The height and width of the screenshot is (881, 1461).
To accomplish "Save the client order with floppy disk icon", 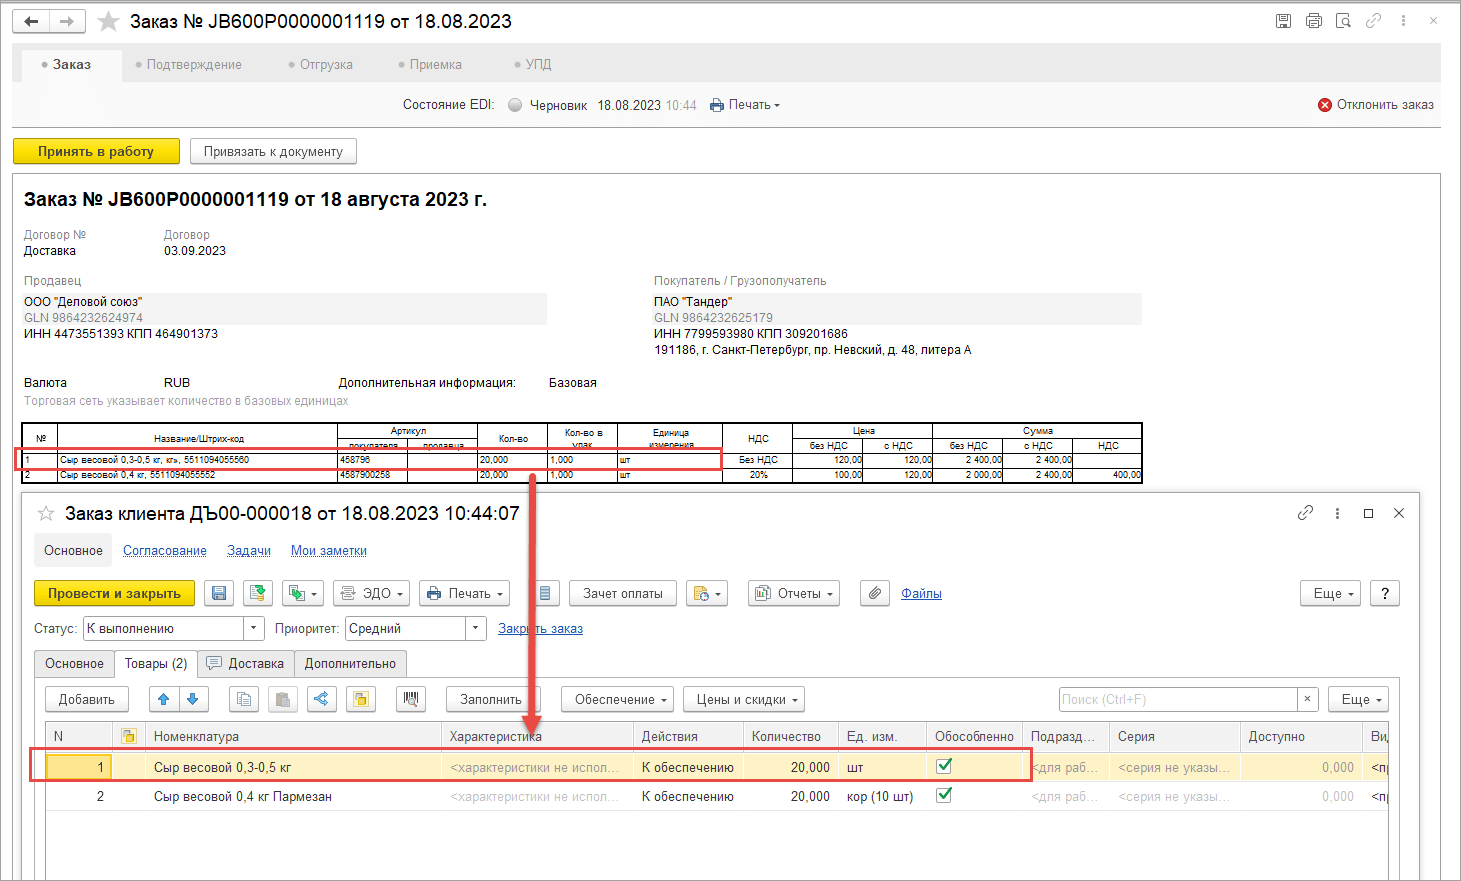I will point(219,593).
